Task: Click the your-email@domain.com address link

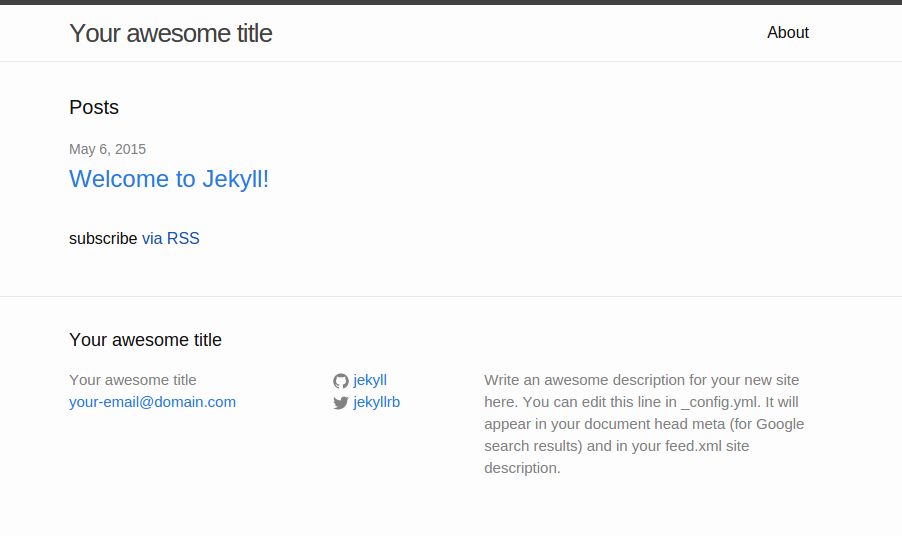Action: coord(152,402)
